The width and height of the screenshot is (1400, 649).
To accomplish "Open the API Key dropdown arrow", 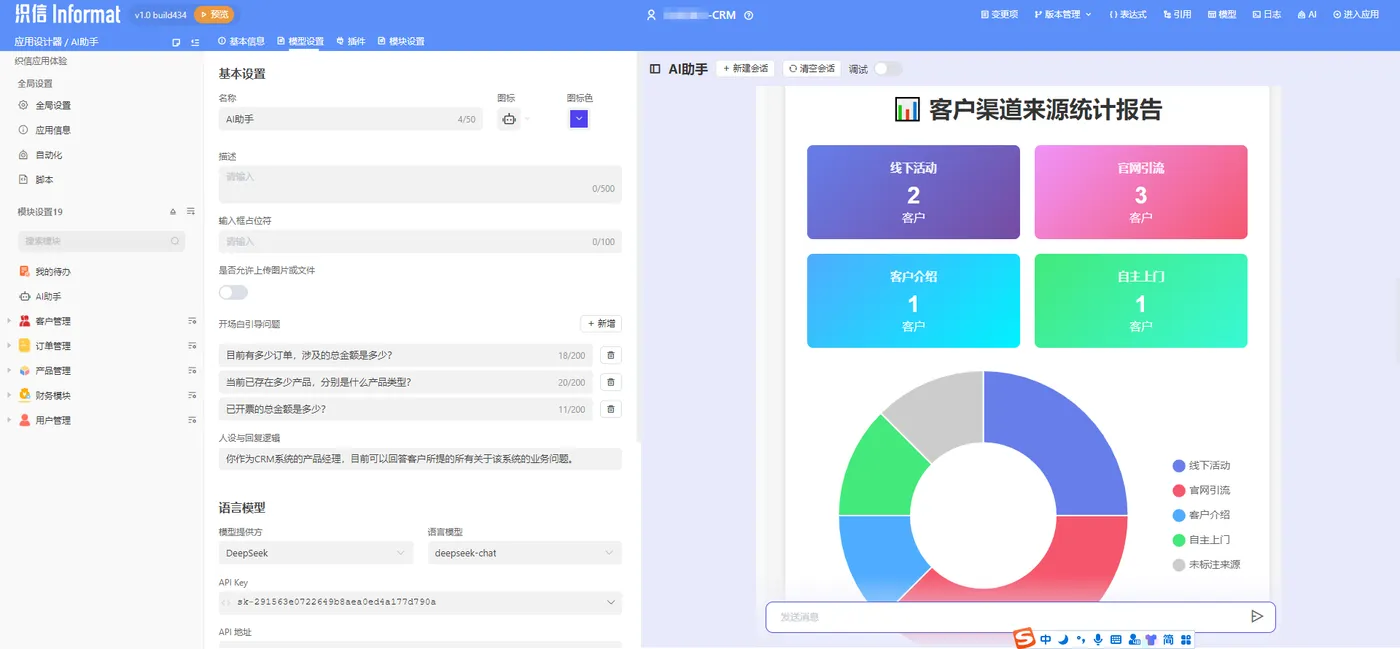I will pos(611,603).
